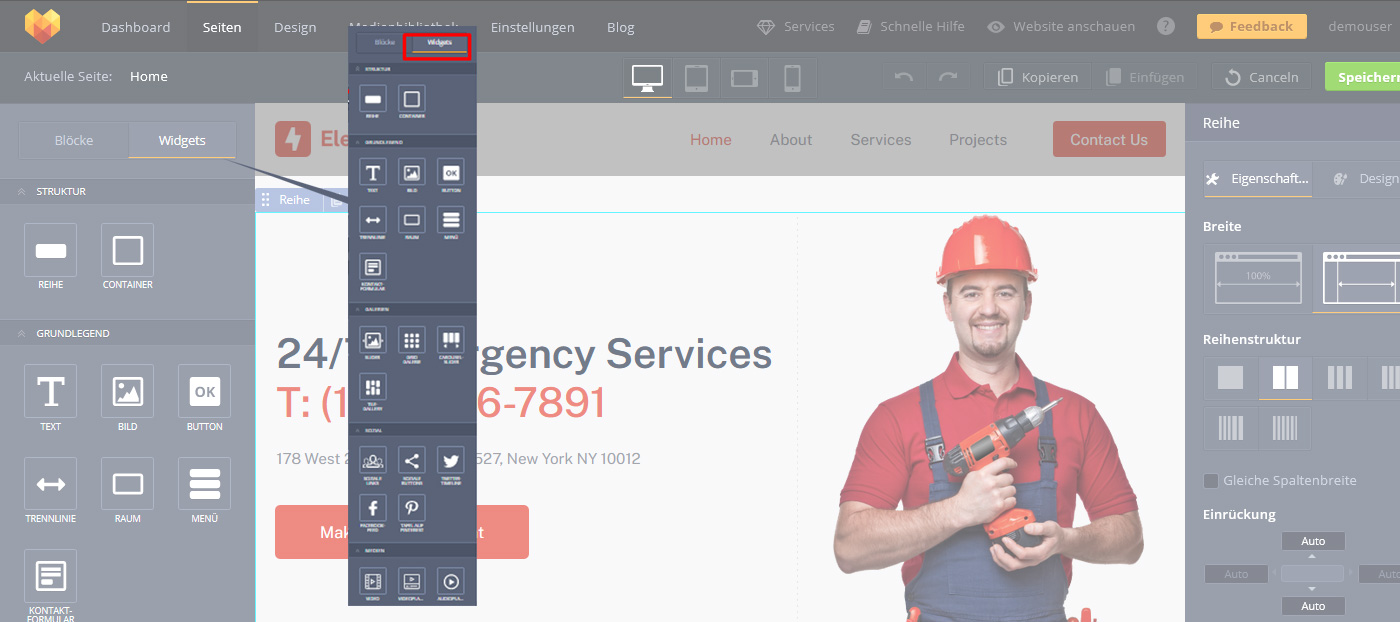Choose the two-column row structure

tap(1285, 378)
